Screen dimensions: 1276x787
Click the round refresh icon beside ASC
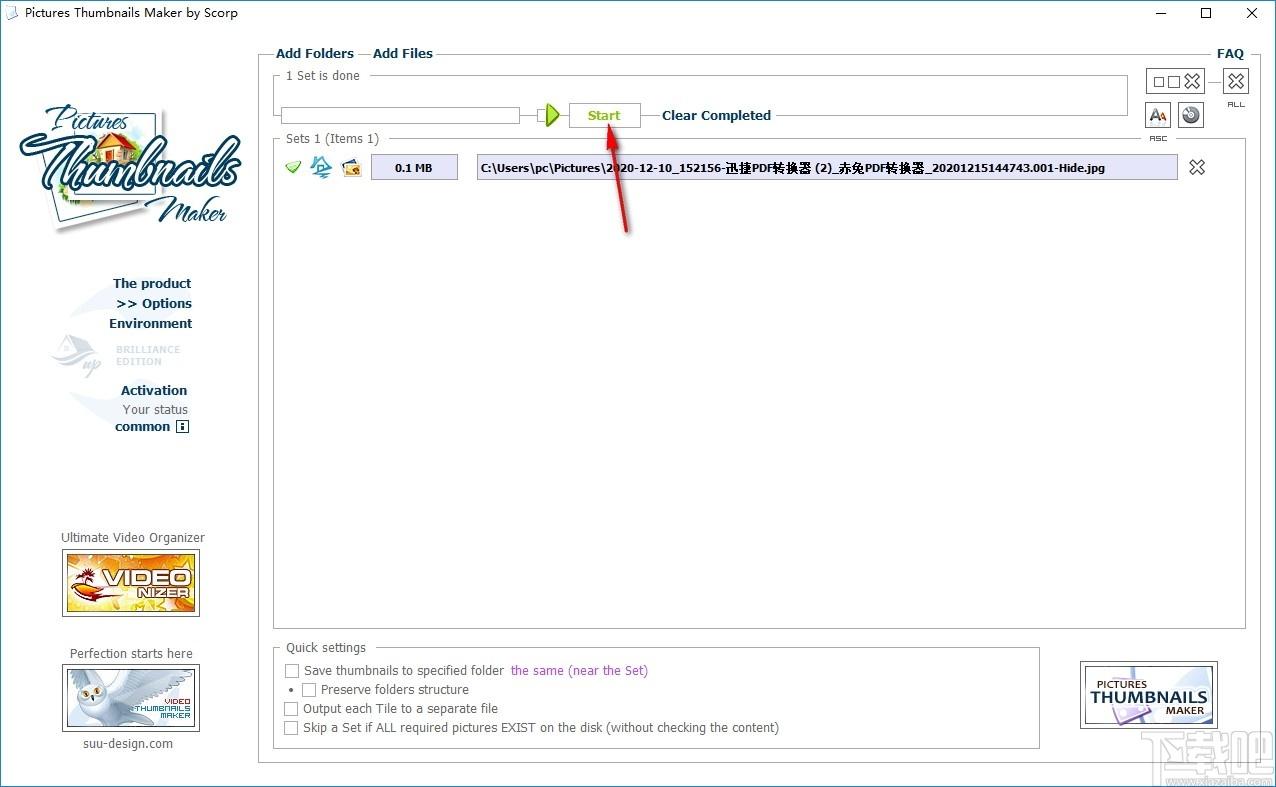point(1190,115)
